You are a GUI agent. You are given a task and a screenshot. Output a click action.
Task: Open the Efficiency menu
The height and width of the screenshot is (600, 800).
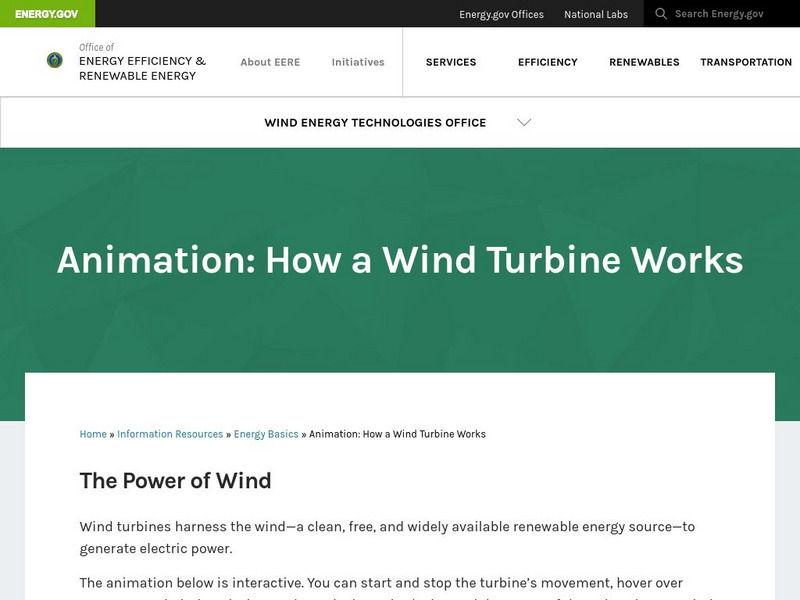pos(547,62)
